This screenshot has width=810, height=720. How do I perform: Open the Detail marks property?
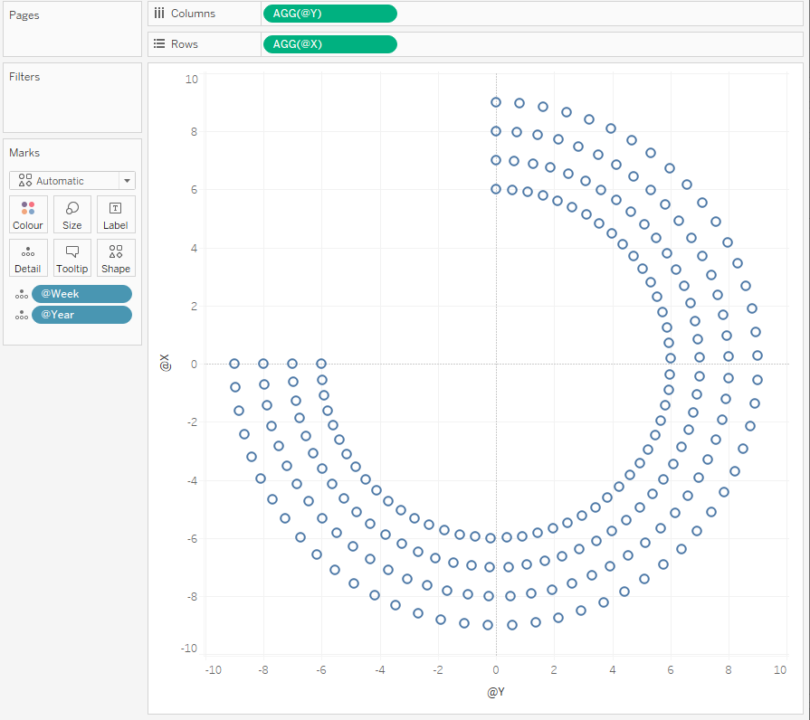[x=27, y=258]
